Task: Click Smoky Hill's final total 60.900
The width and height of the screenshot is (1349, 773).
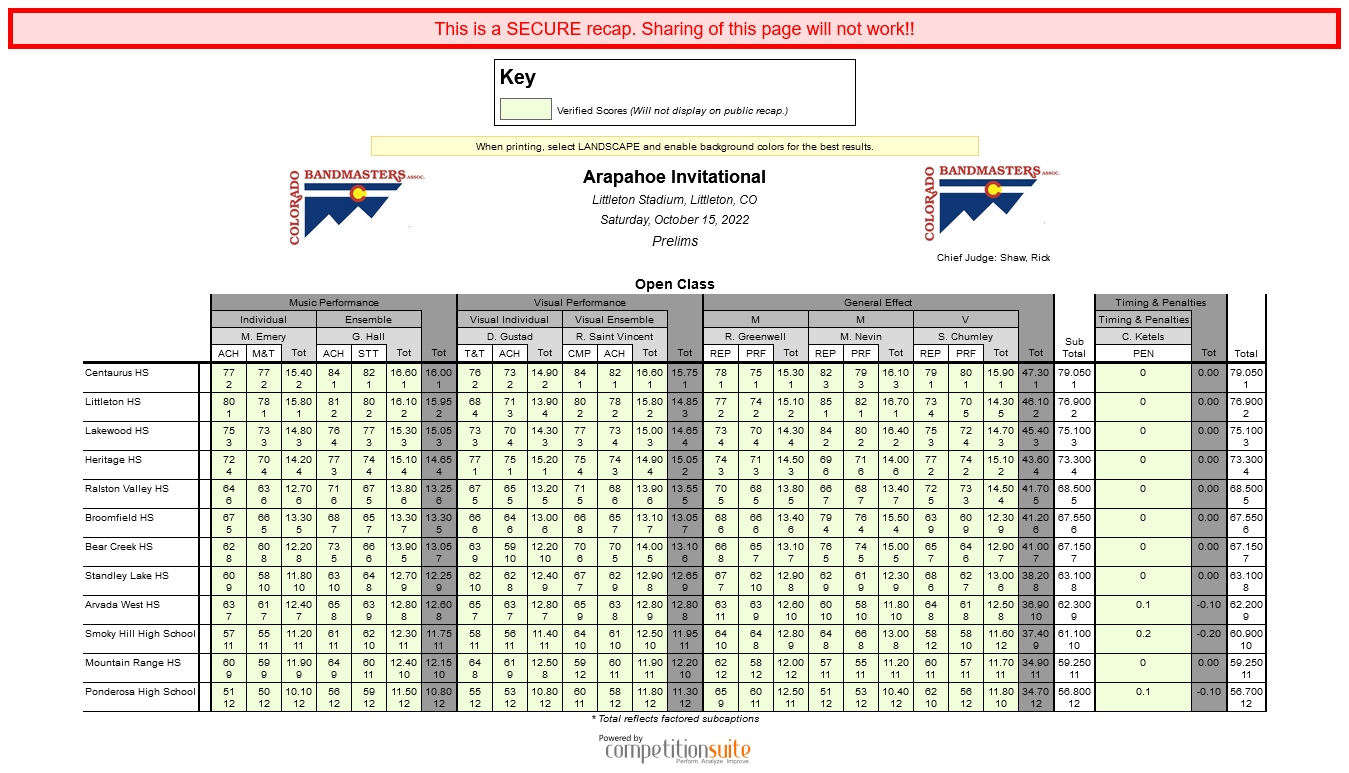Action: 1246,634
